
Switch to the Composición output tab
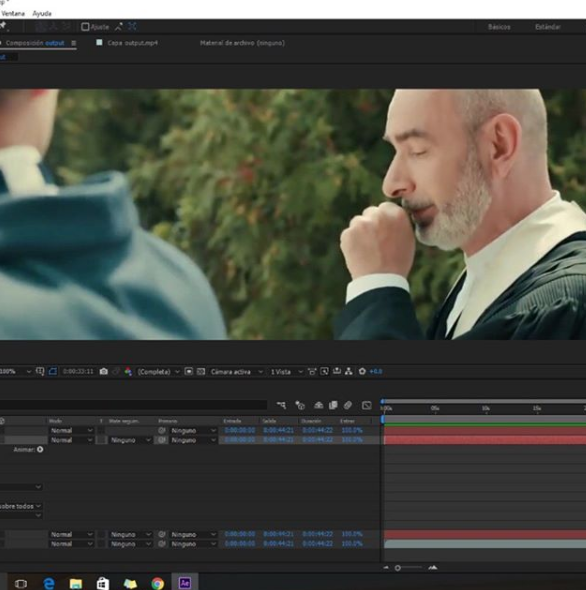coord(35,43)
